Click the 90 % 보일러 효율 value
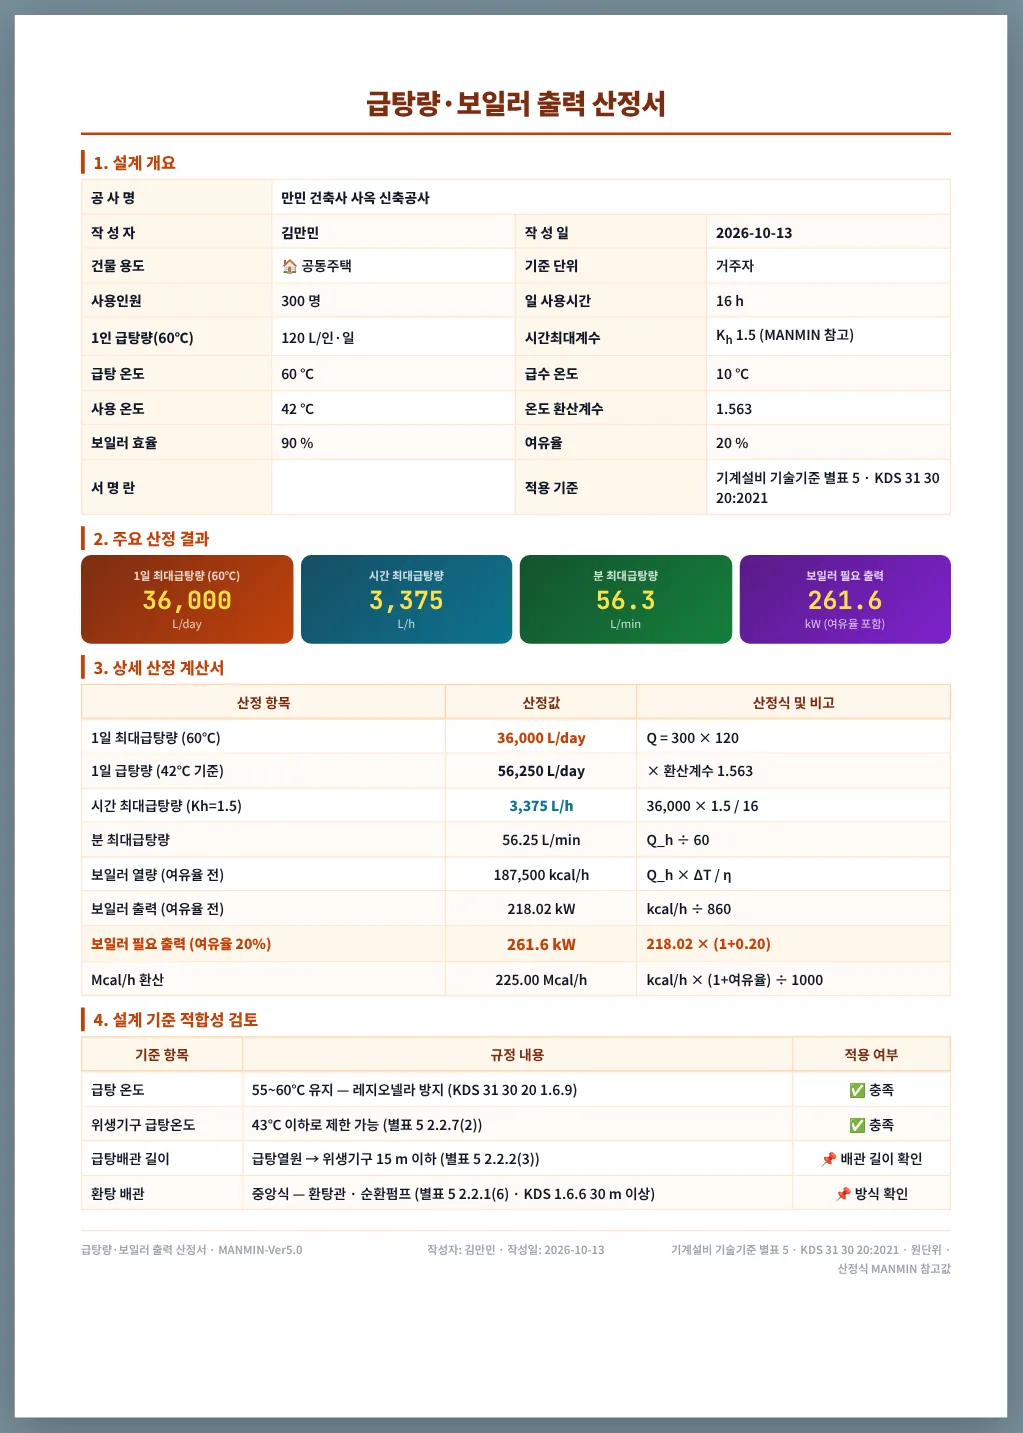 click(297, 443)
